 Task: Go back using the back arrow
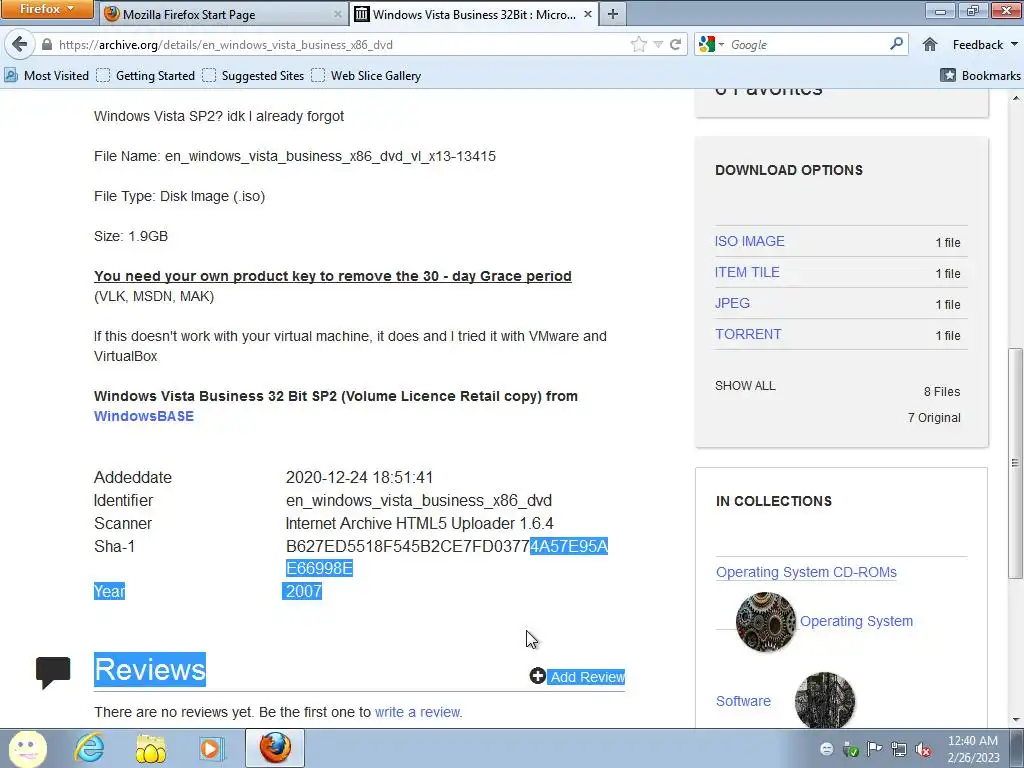[20, 44]
